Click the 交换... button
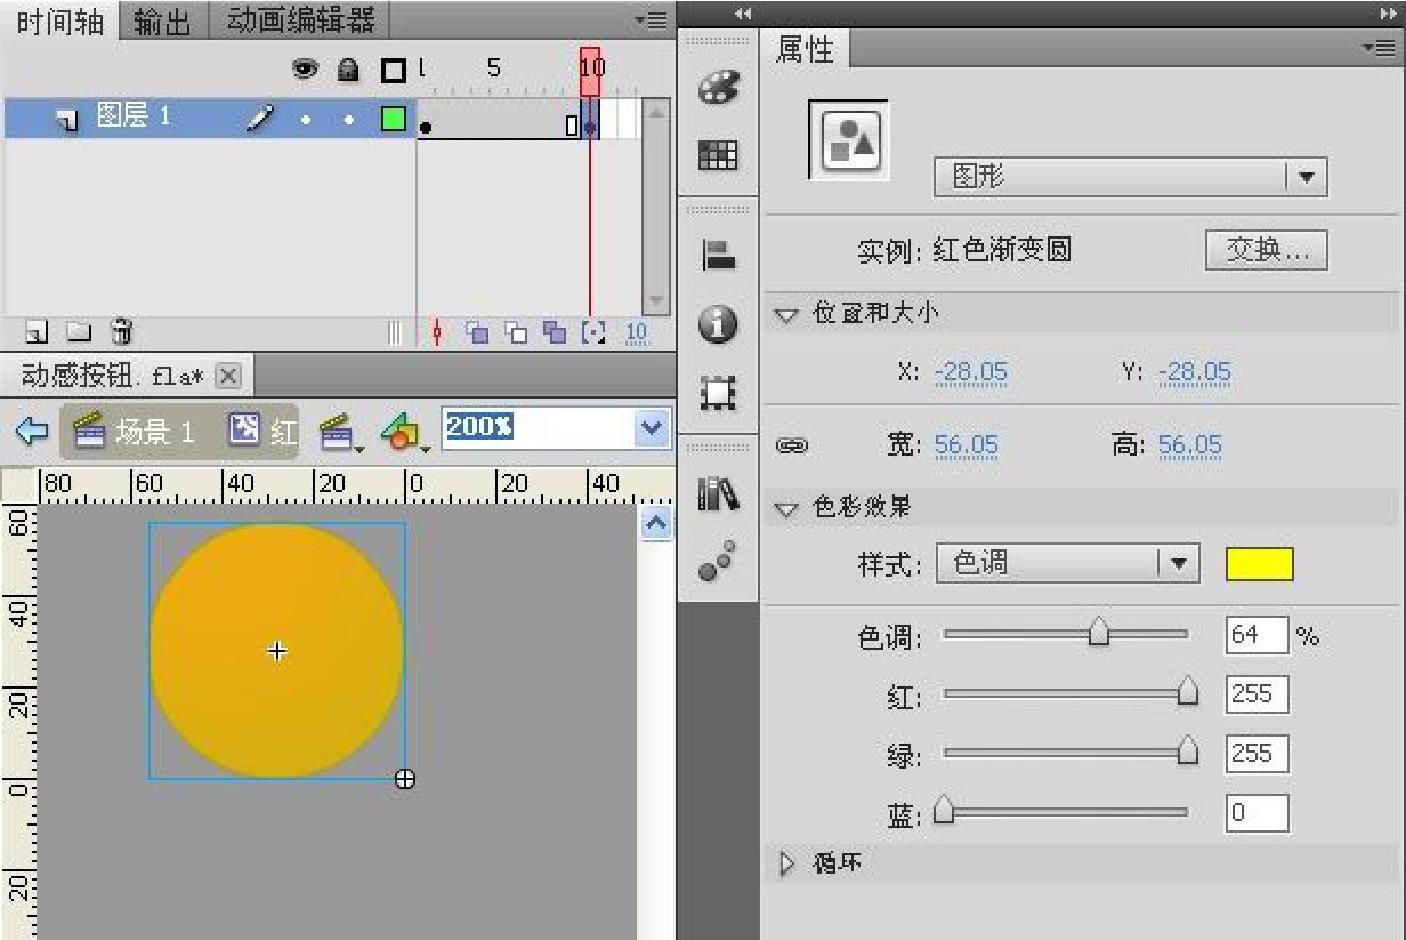The height and width of the screenshot is (940, 1406). point(1266,250)
